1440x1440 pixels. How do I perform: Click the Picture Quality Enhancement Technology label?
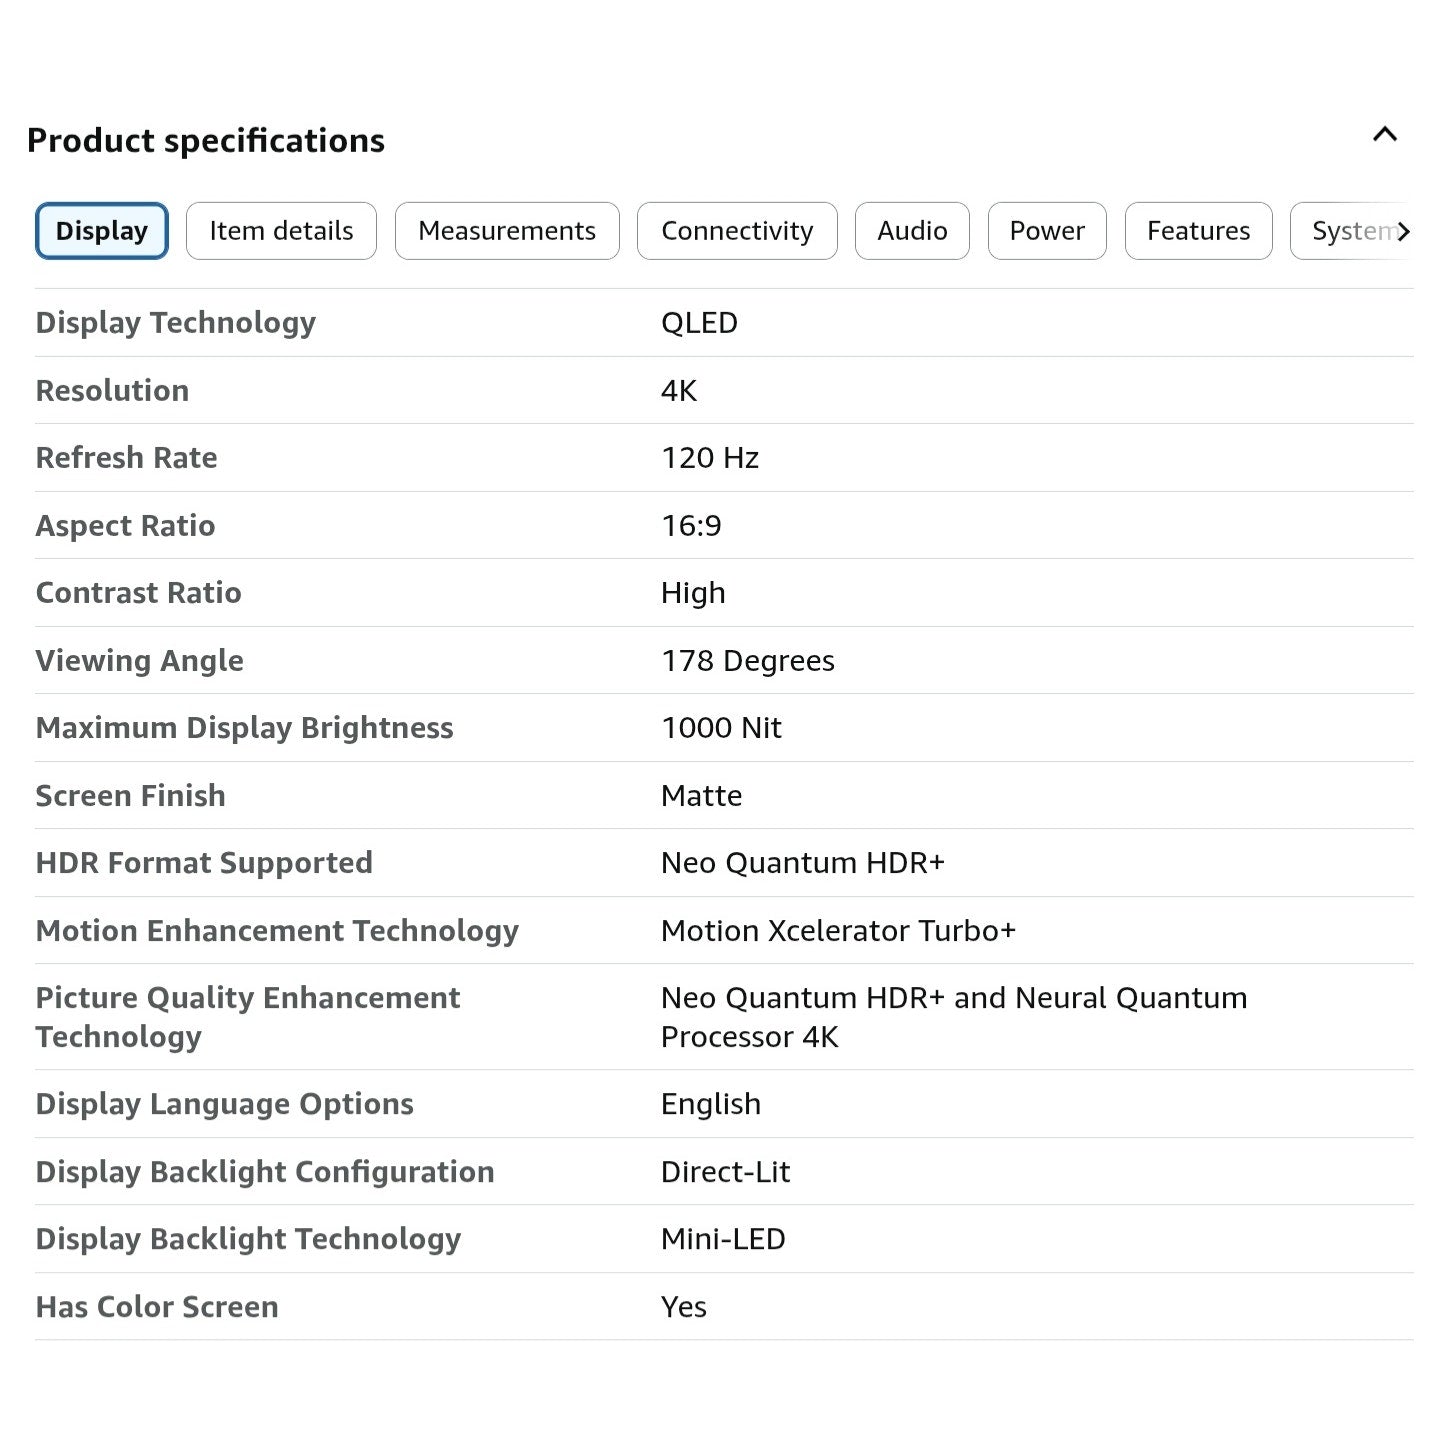coord(248,1017)
